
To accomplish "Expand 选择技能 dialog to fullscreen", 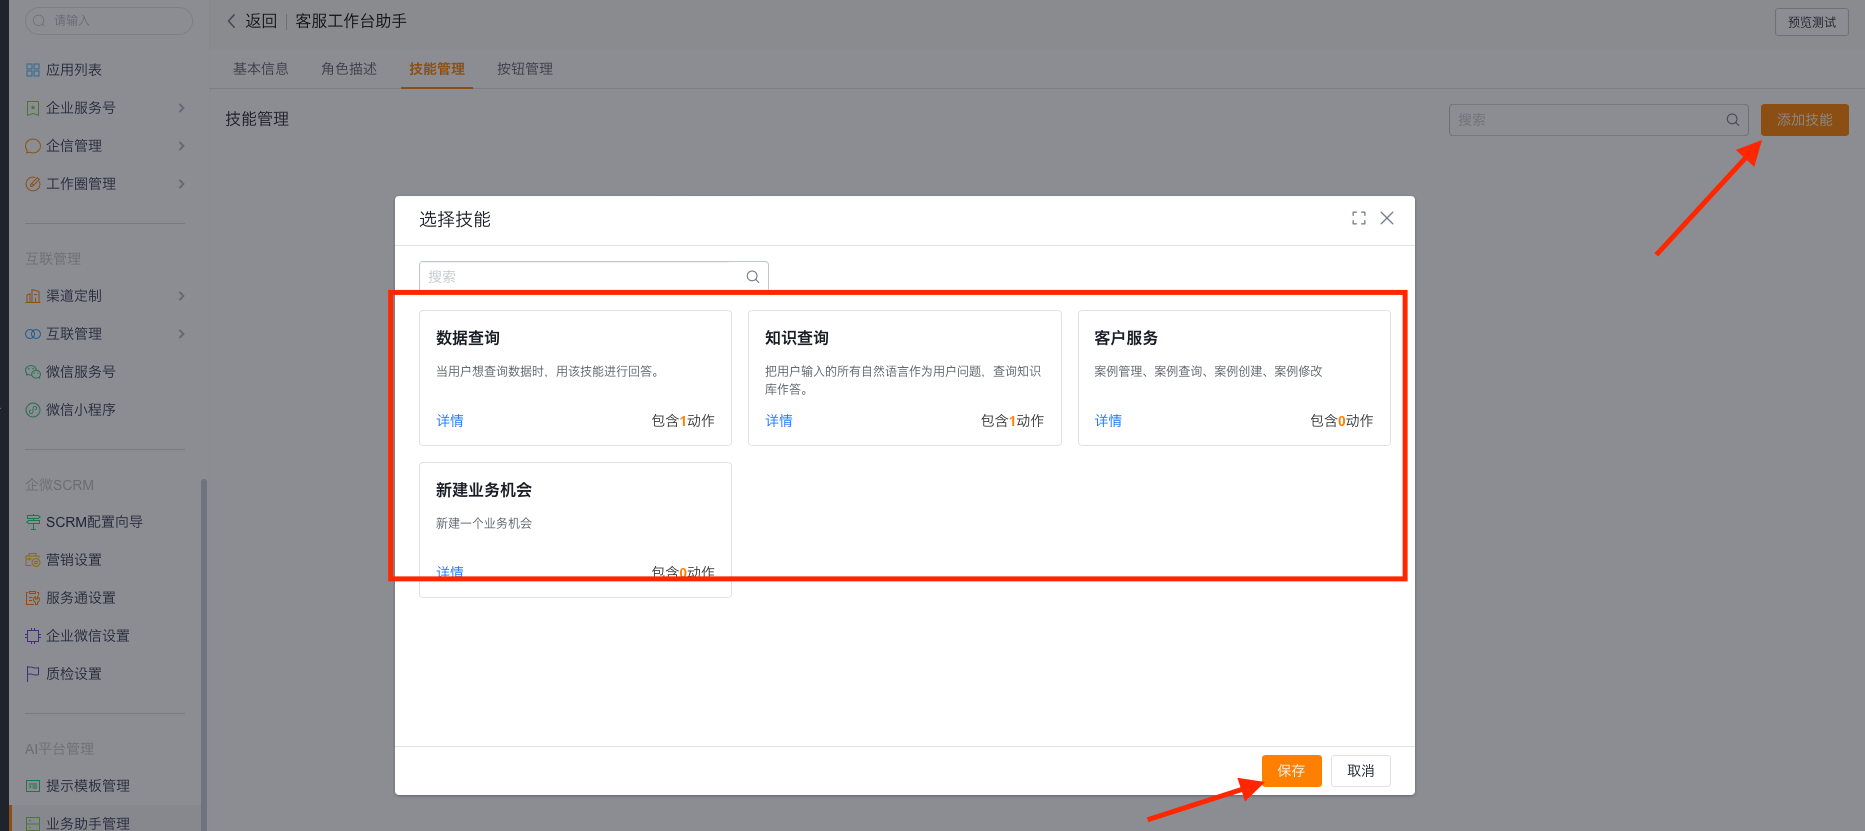I will tap(1358, 218).
